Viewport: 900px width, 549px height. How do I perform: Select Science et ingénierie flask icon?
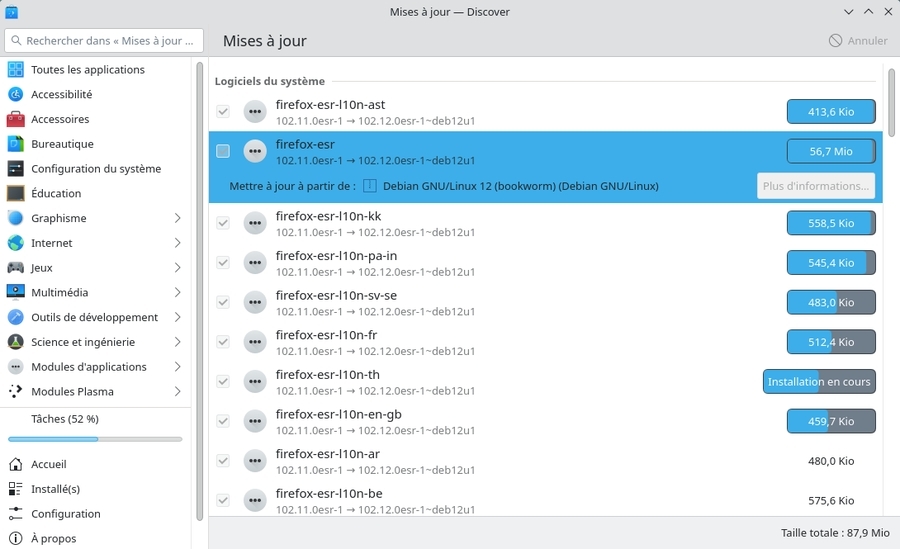coord(15,342)
